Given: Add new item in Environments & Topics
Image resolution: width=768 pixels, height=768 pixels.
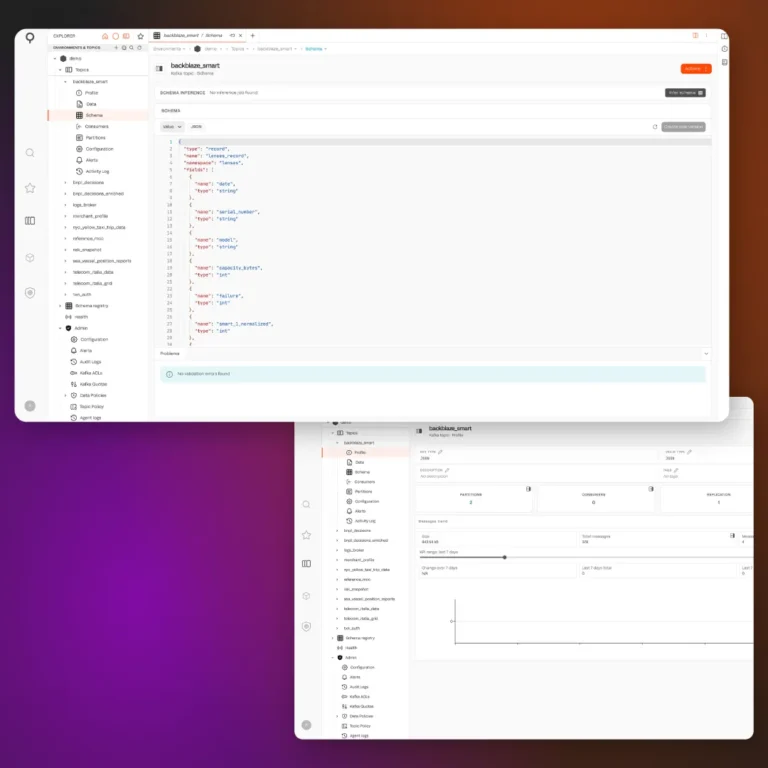Looking at the screenshot, I should click(x=116, y=48).
